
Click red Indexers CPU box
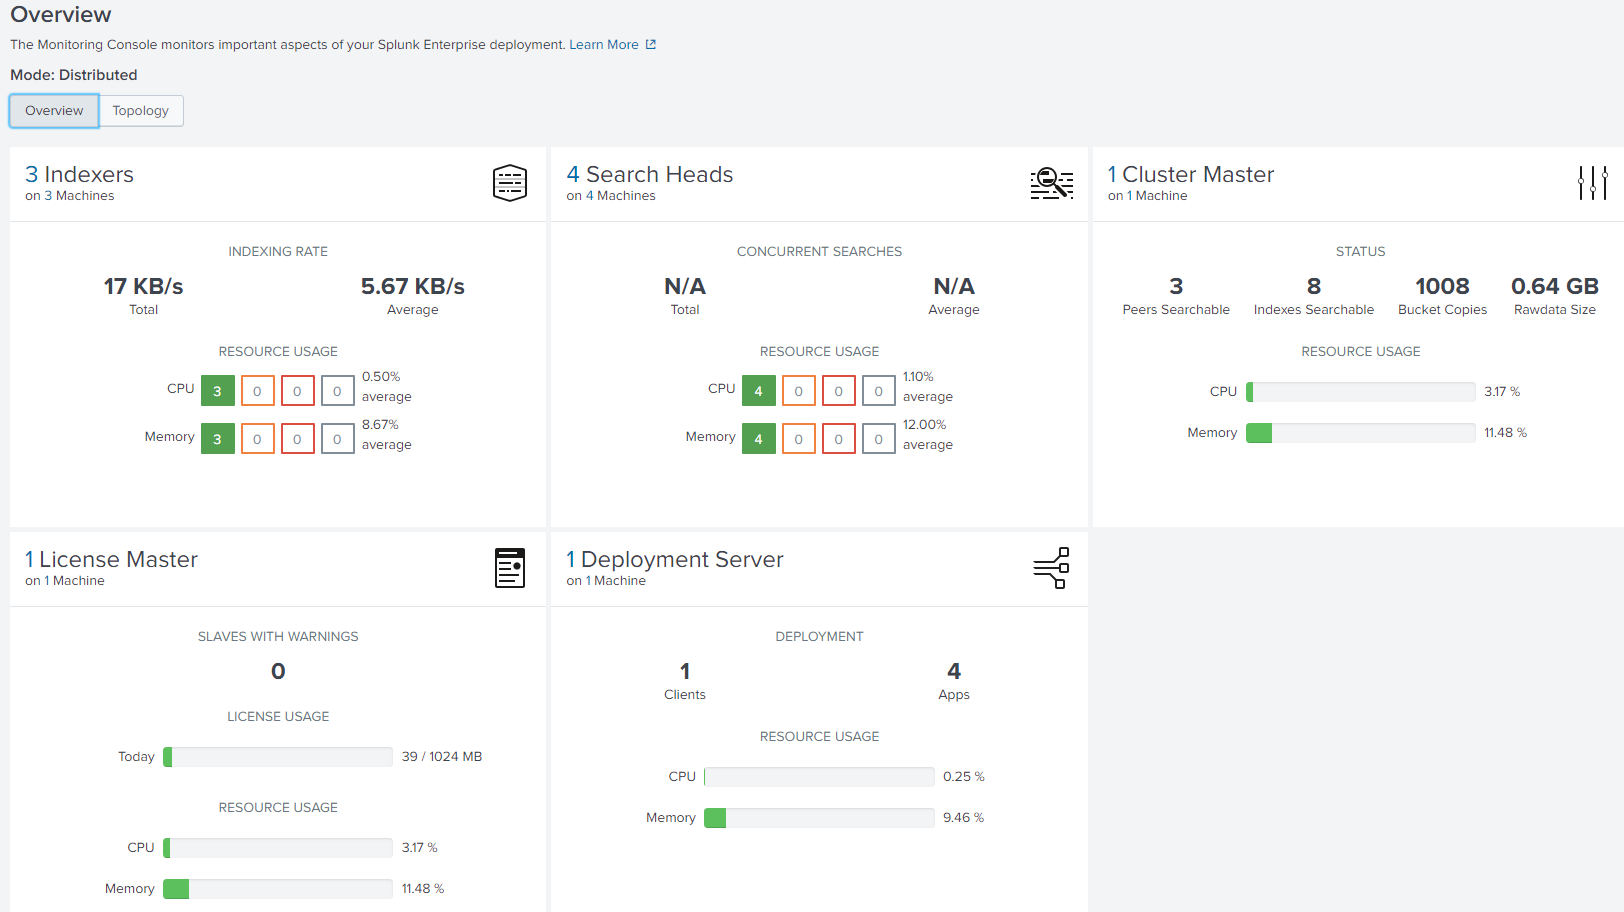click(298, 391)
